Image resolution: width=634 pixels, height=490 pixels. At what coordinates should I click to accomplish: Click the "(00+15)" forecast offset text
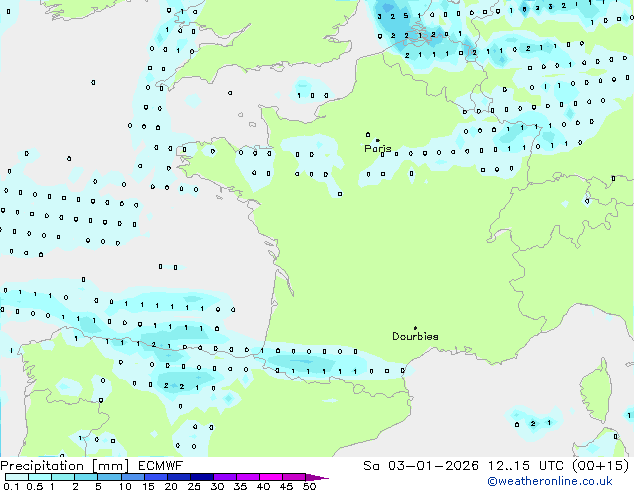click(601, 466)
